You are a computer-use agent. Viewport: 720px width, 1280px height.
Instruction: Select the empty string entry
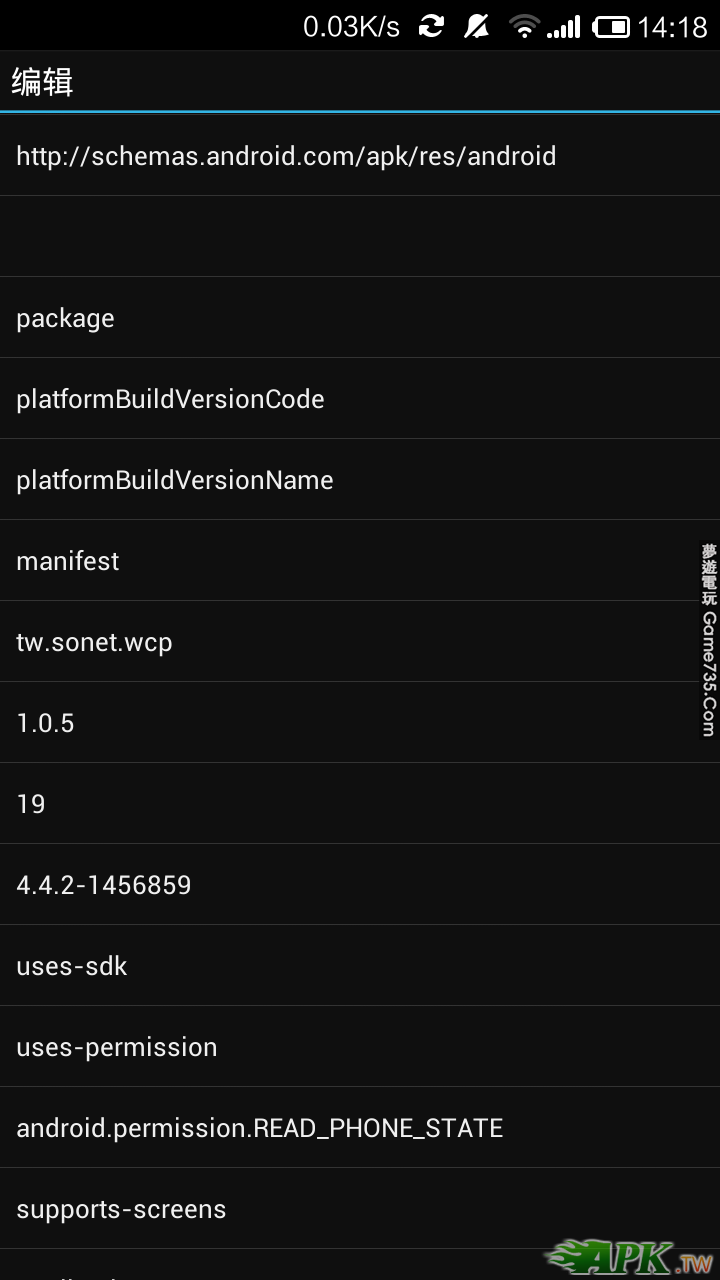click(360, 237)
